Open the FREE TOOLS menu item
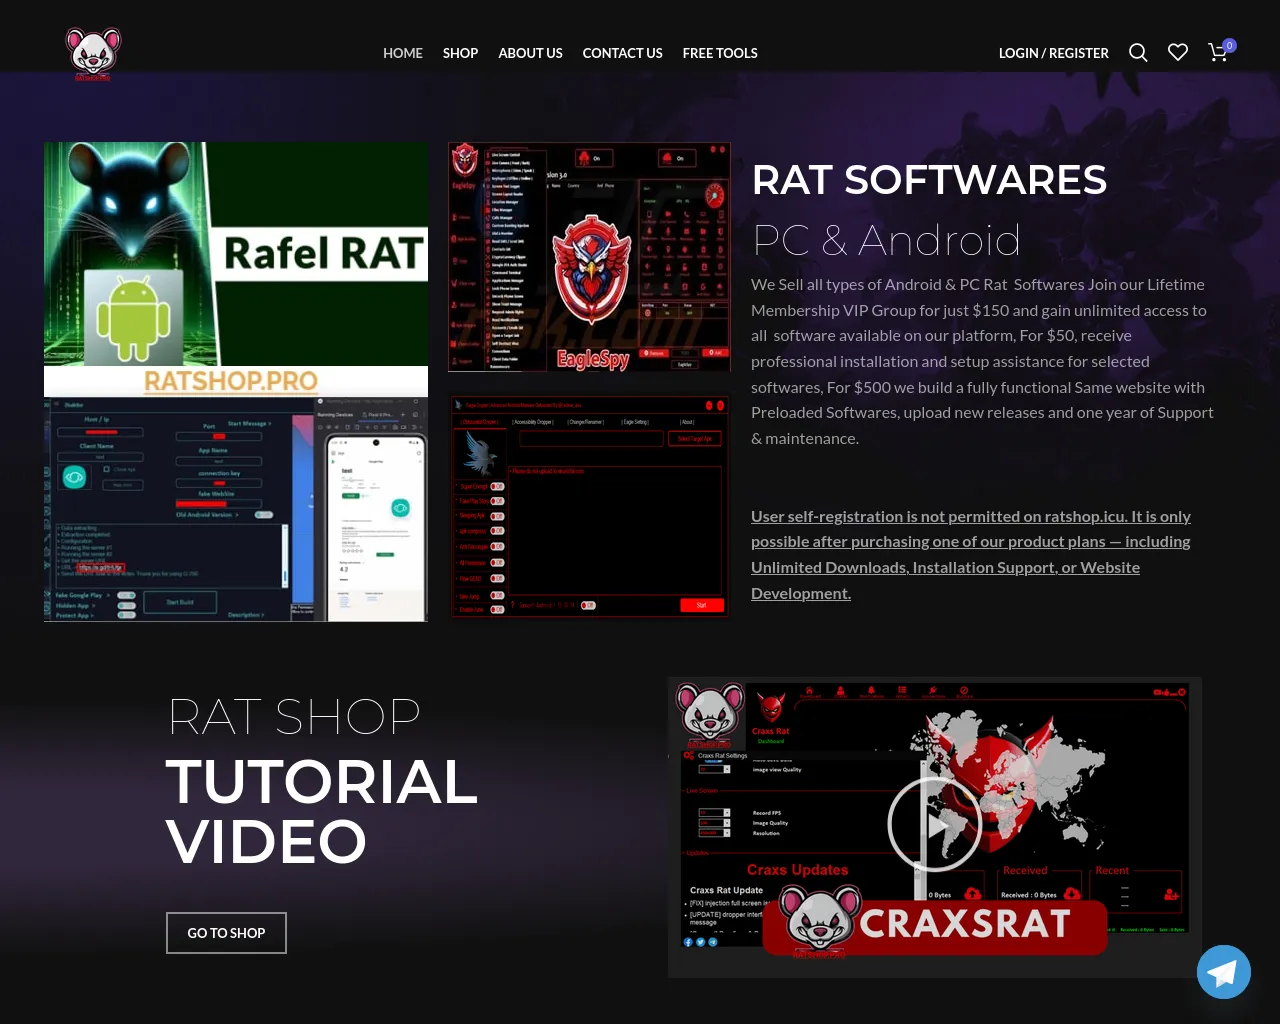Image resolution: width=1280 pixels, height=1024 pixels. click(720, 53)
